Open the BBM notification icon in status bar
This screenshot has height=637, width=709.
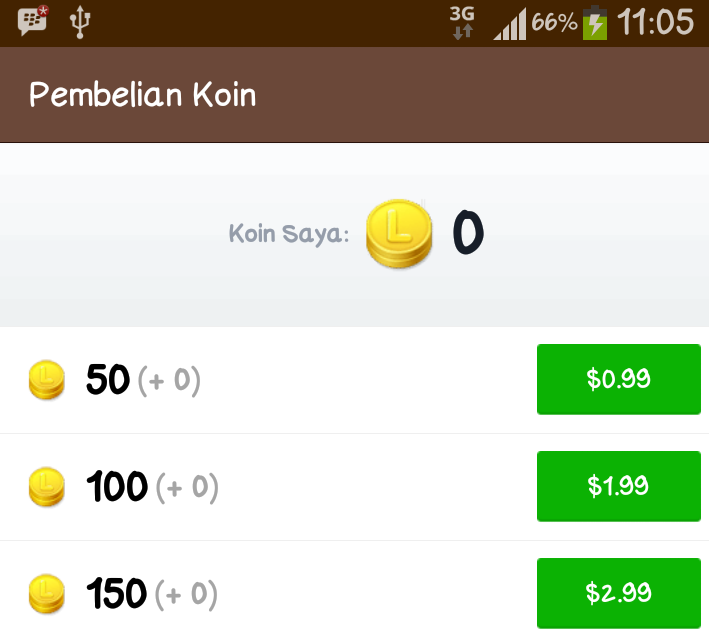tap(33, 21)
